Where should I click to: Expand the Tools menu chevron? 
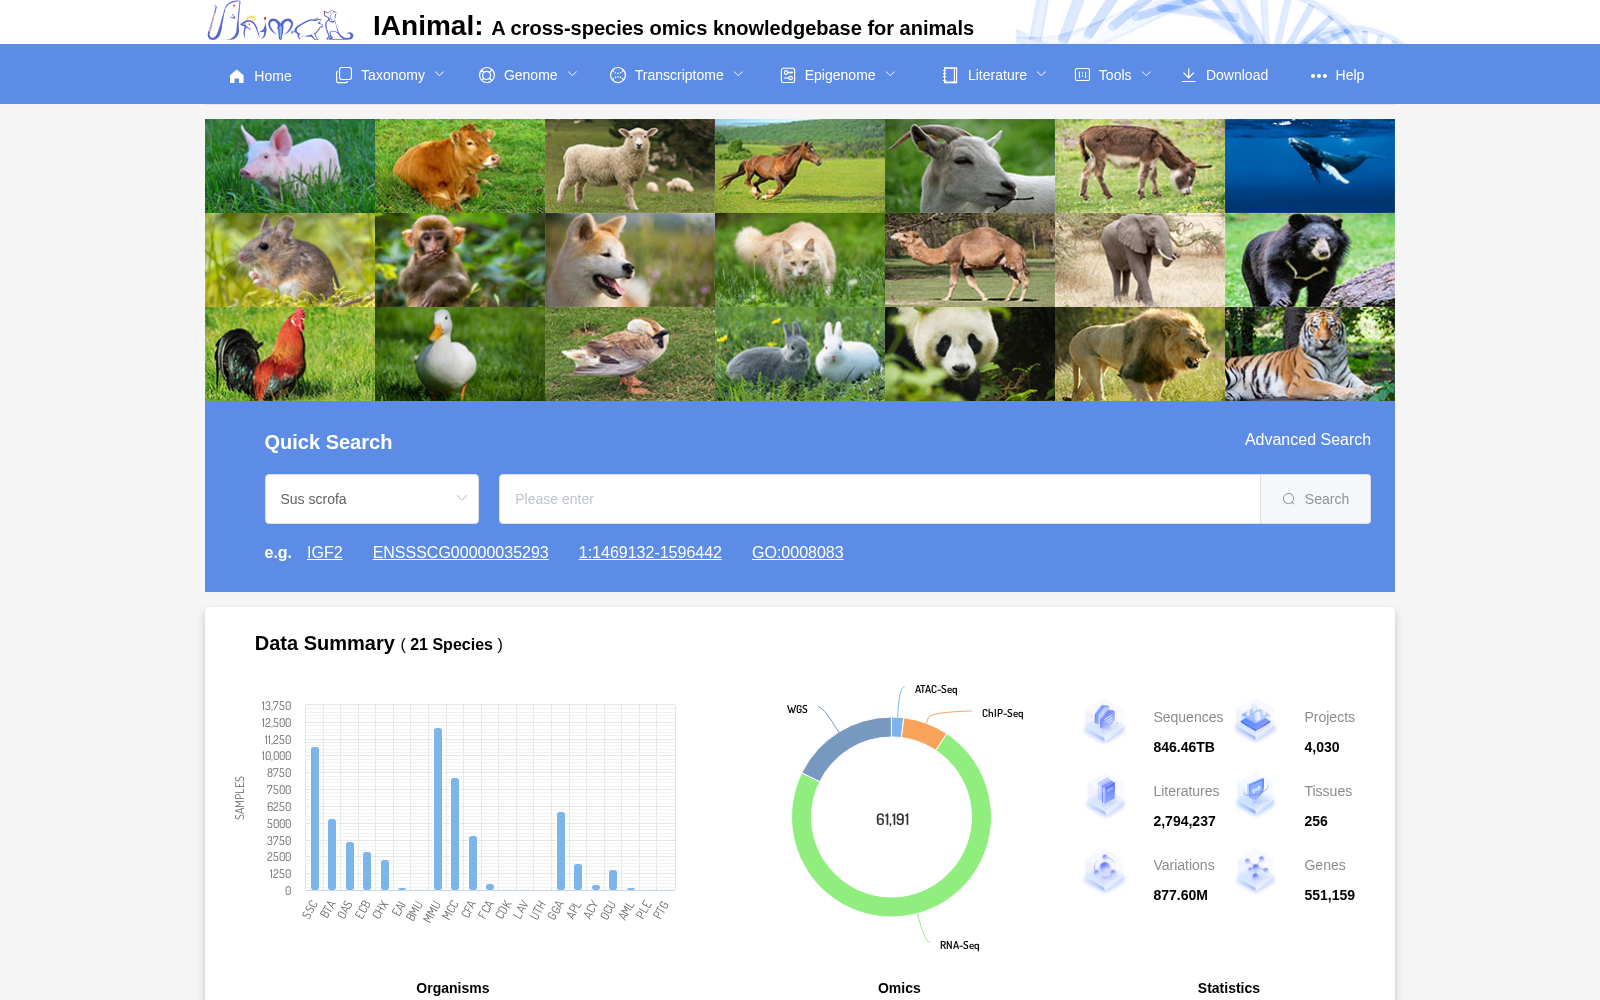tap(1147, 74)
